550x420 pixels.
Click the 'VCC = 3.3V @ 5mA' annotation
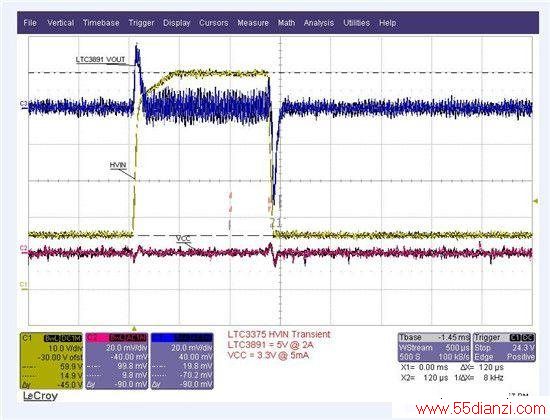268,355
